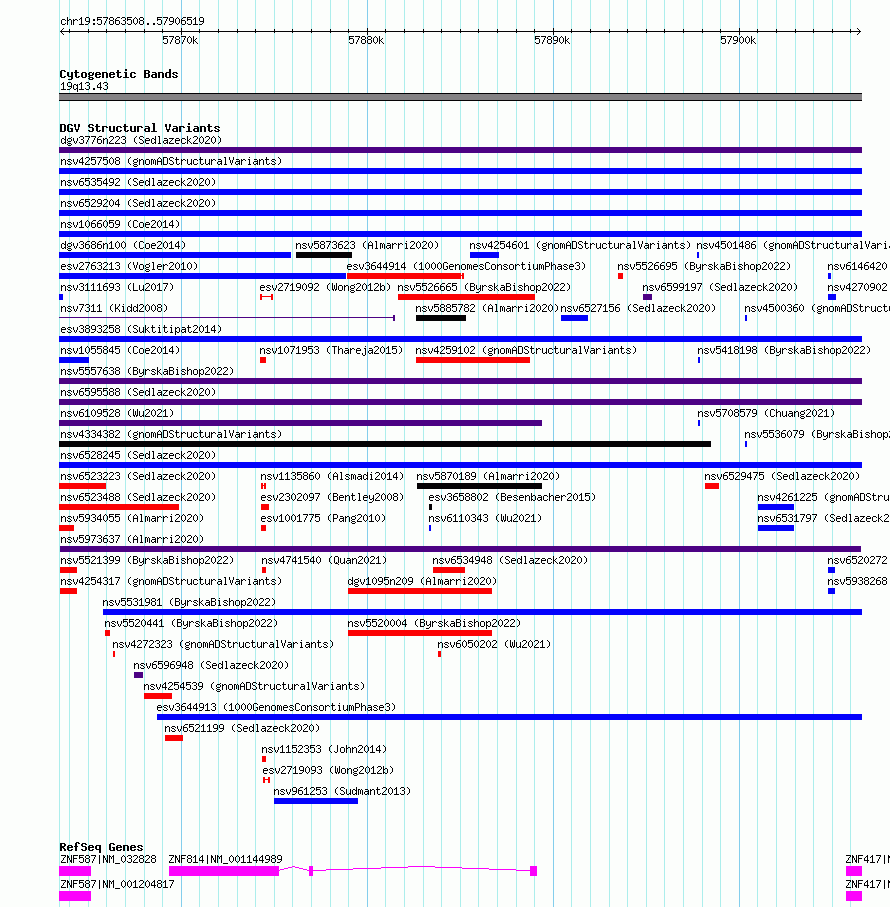
Task: Select nsv6050202 (Wu2021) variant
Action: pyautogui.click(x=494, y=644)
